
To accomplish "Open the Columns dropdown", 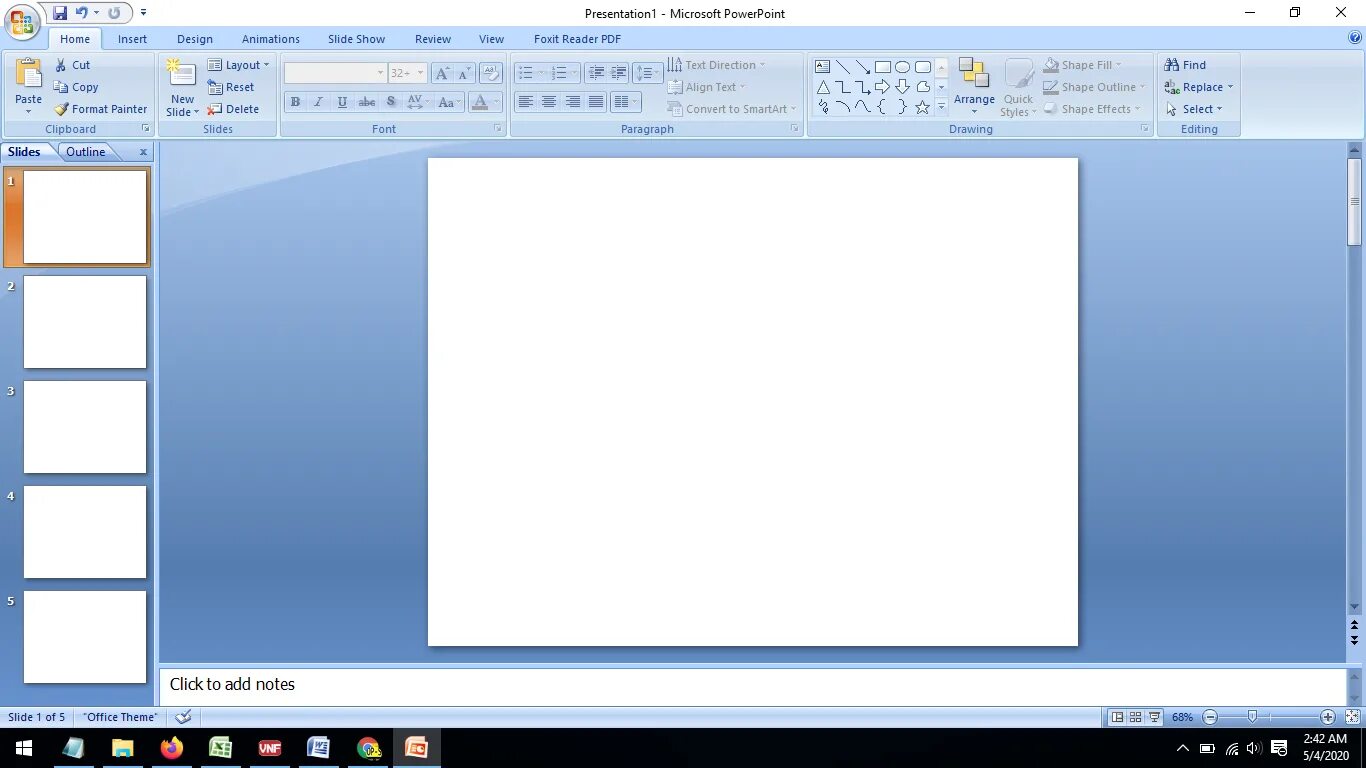I will (626, 102).
